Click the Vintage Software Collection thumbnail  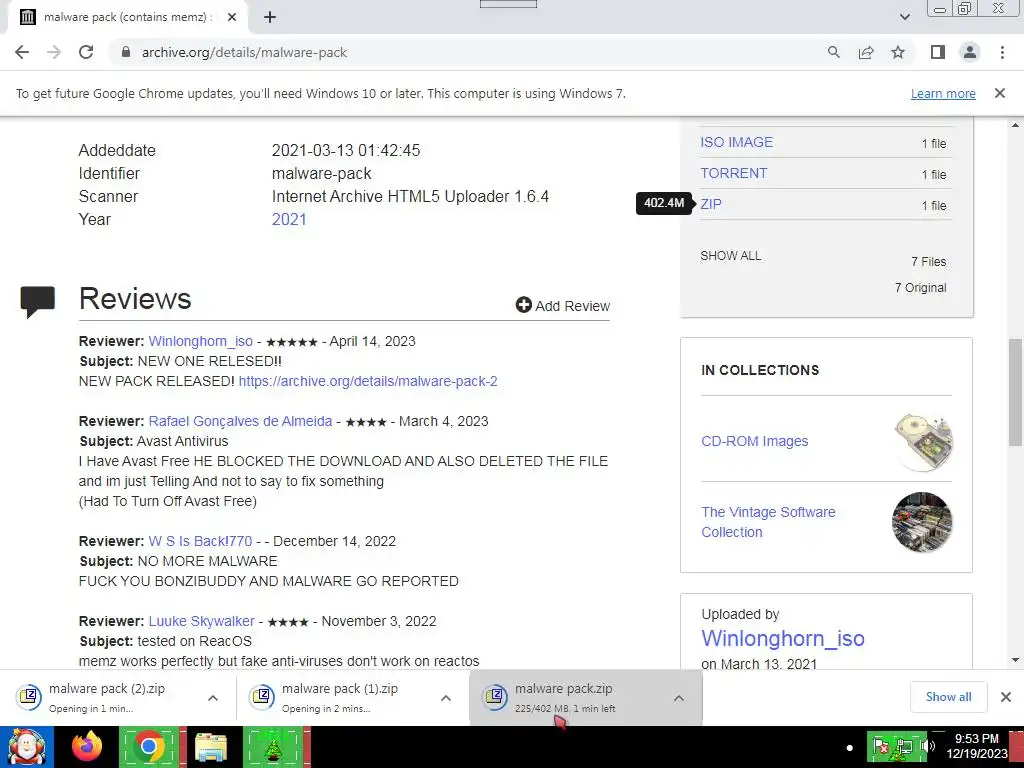[922, 522]
